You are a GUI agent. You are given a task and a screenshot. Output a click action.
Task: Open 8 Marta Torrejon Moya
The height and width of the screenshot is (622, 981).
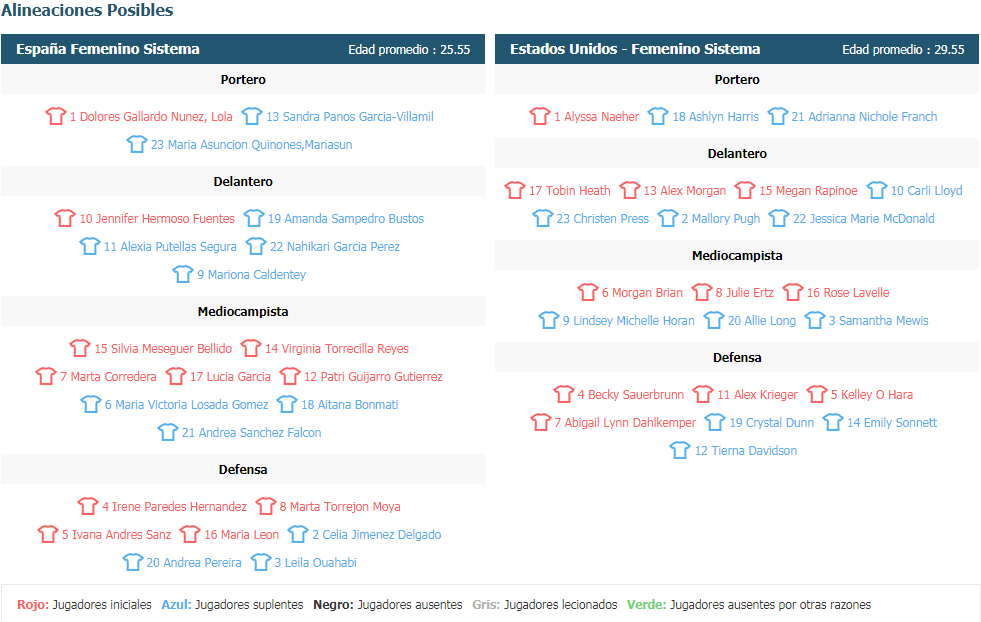pos(340,506)
